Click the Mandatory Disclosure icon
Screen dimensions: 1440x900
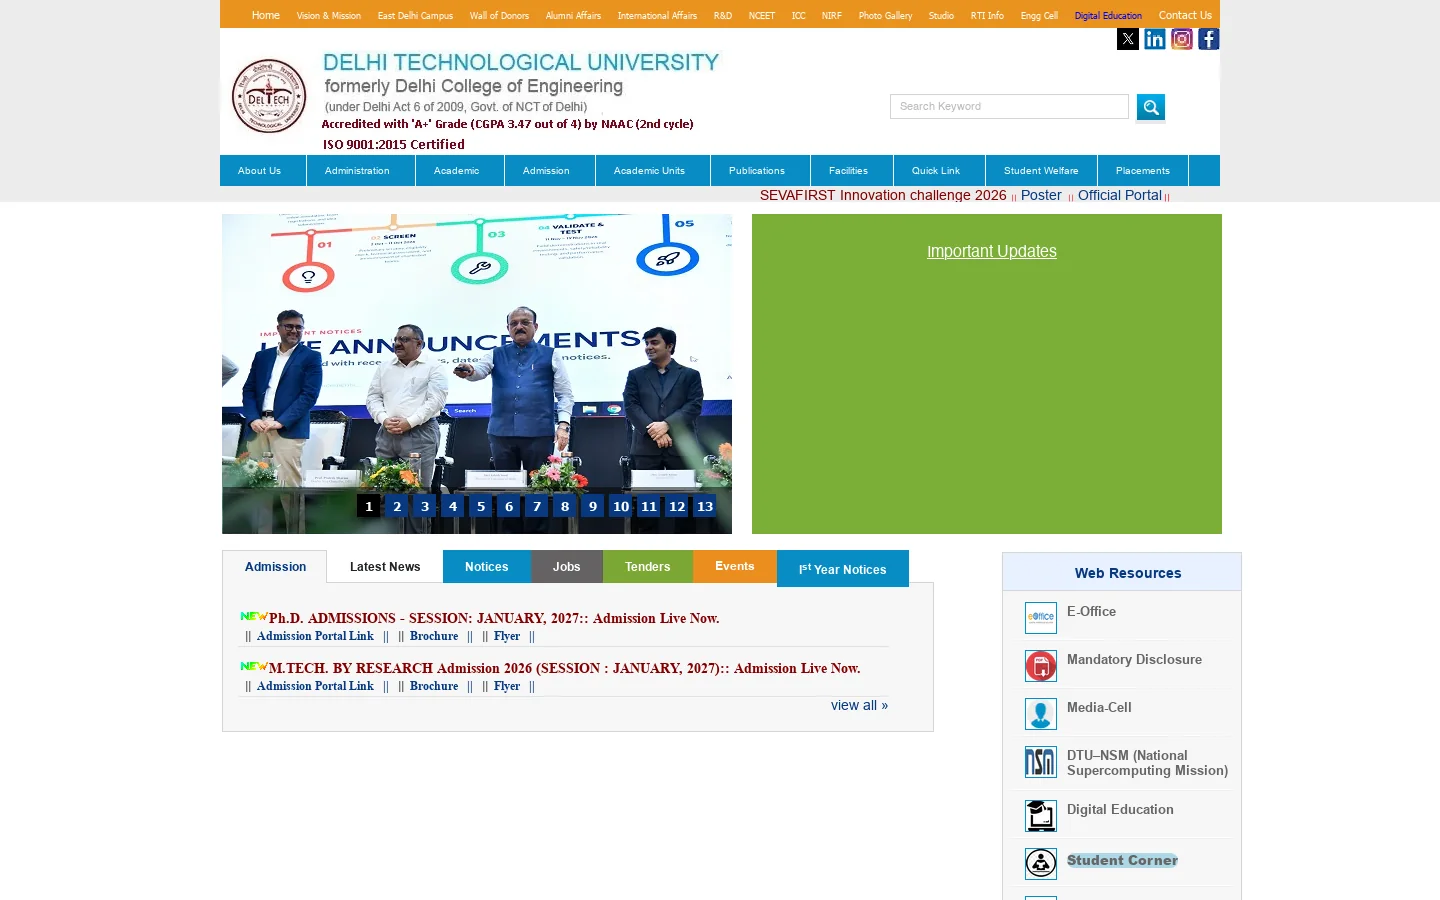pos(1041,666)
